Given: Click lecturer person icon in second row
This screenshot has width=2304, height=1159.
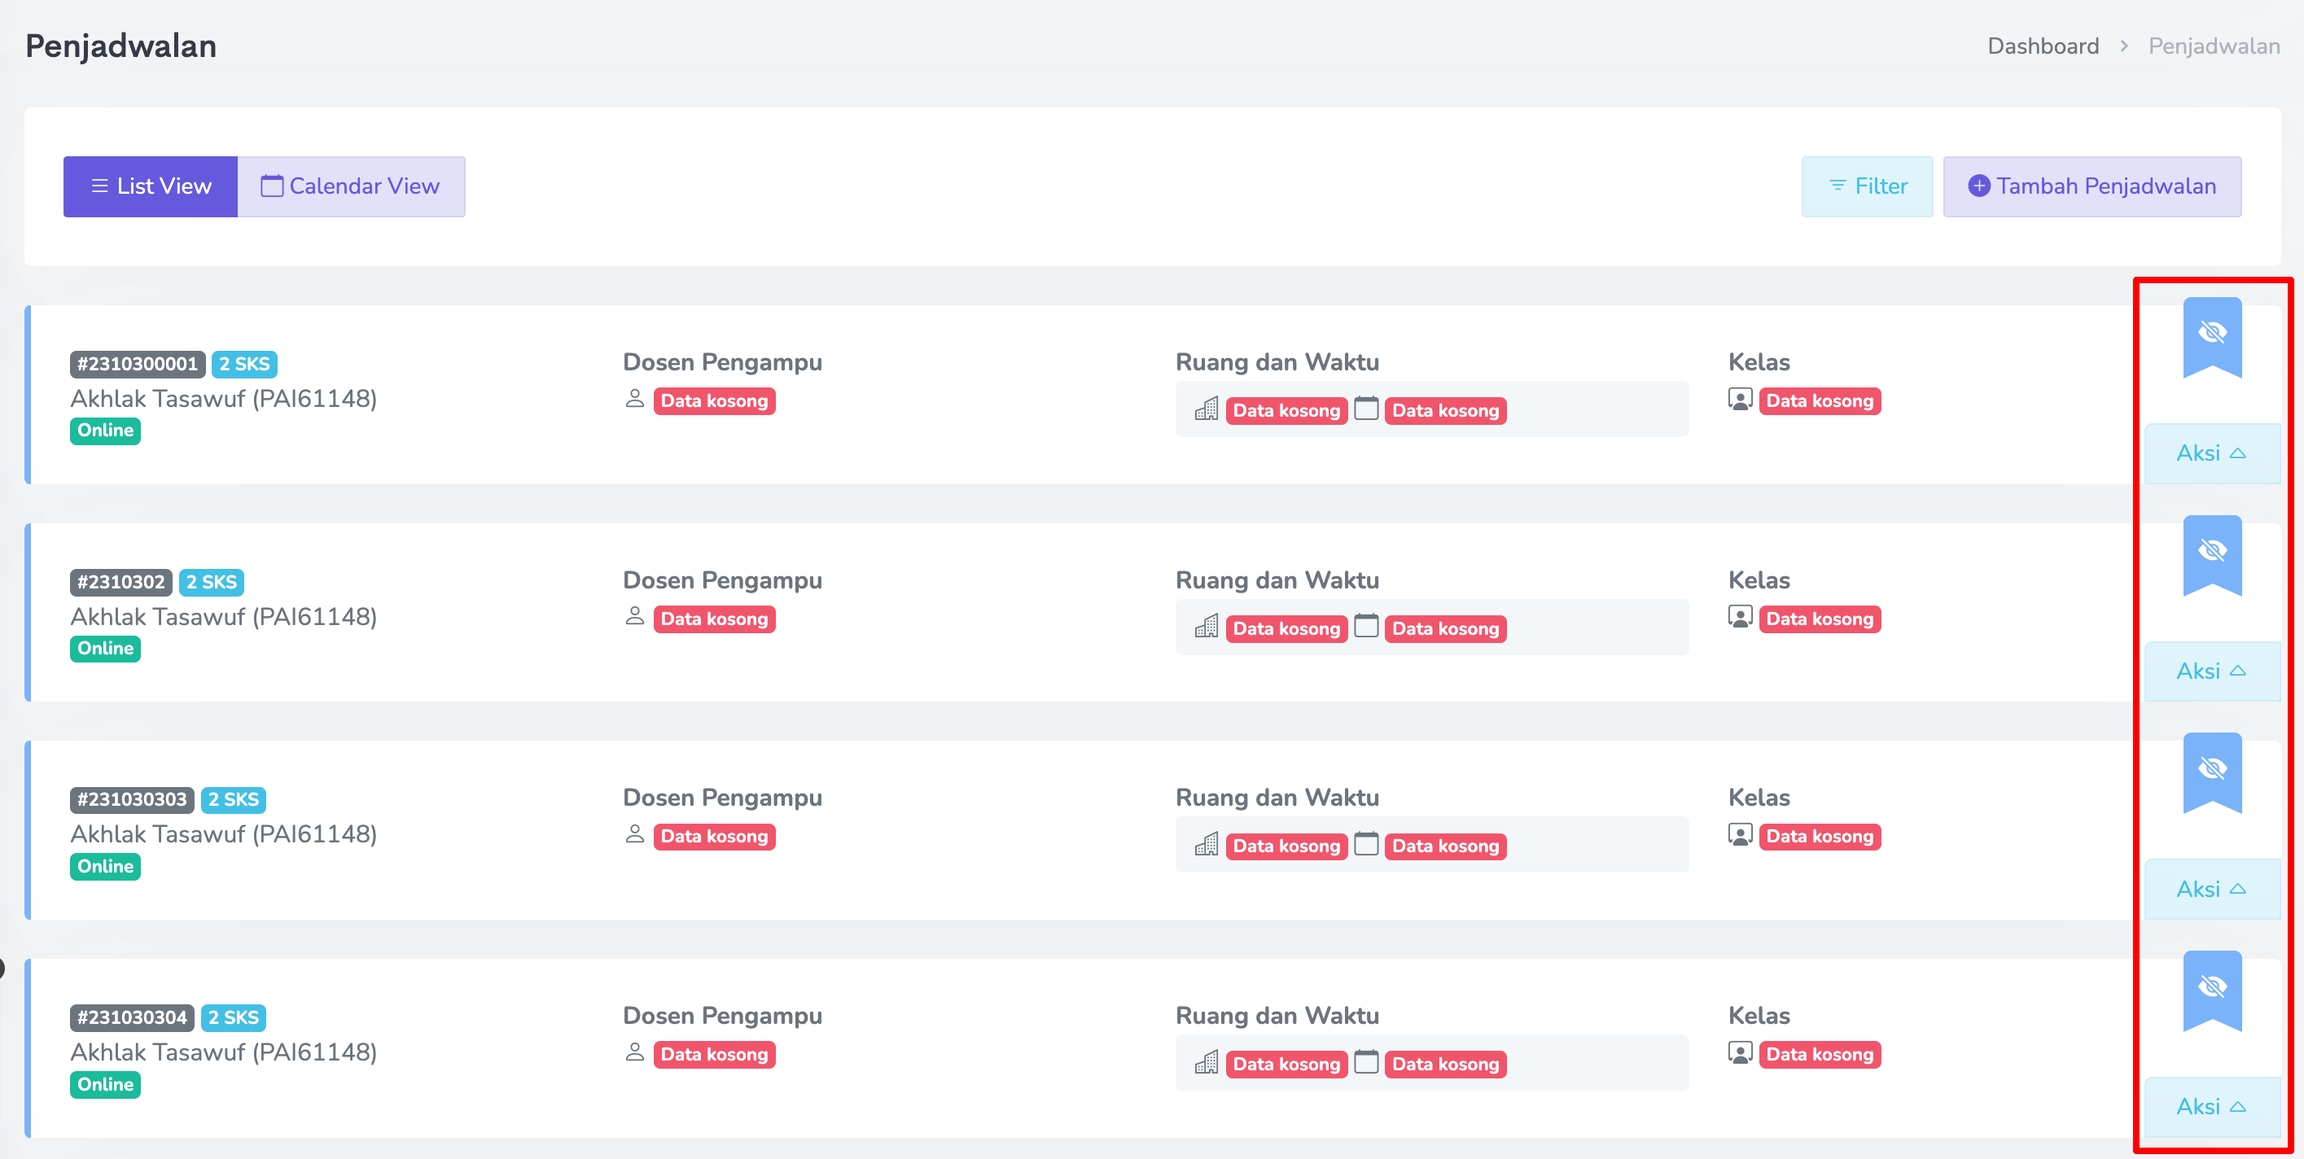Looking at the screenshot, I should (634, 617).
